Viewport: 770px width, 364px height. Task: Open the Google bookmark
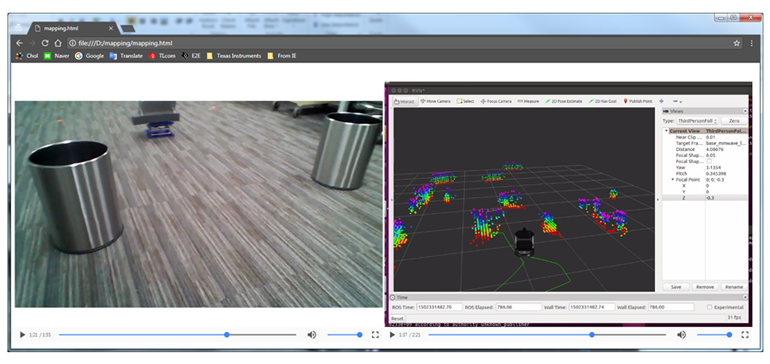coord(89,56)
